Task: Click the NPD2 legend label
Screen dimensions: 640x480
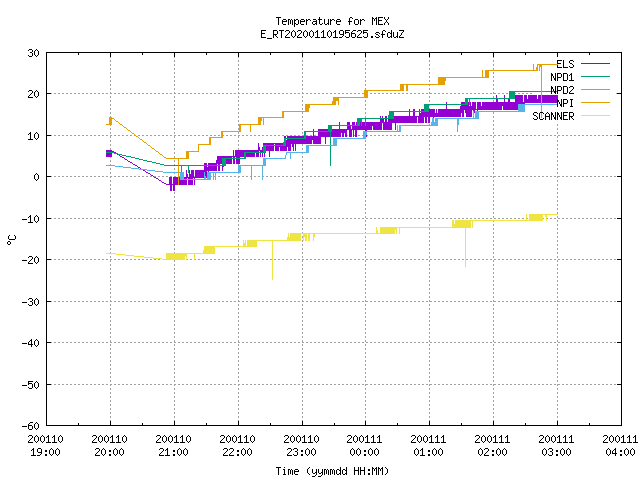Action: (x=562, y=90)
